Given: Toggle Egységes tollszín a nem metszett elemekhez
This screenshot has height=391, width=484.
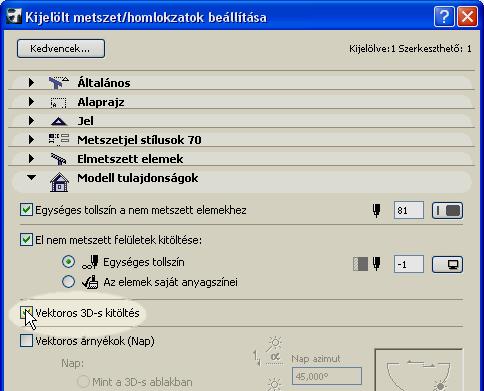Looking at the screenshot, I should tap(26, 210).
